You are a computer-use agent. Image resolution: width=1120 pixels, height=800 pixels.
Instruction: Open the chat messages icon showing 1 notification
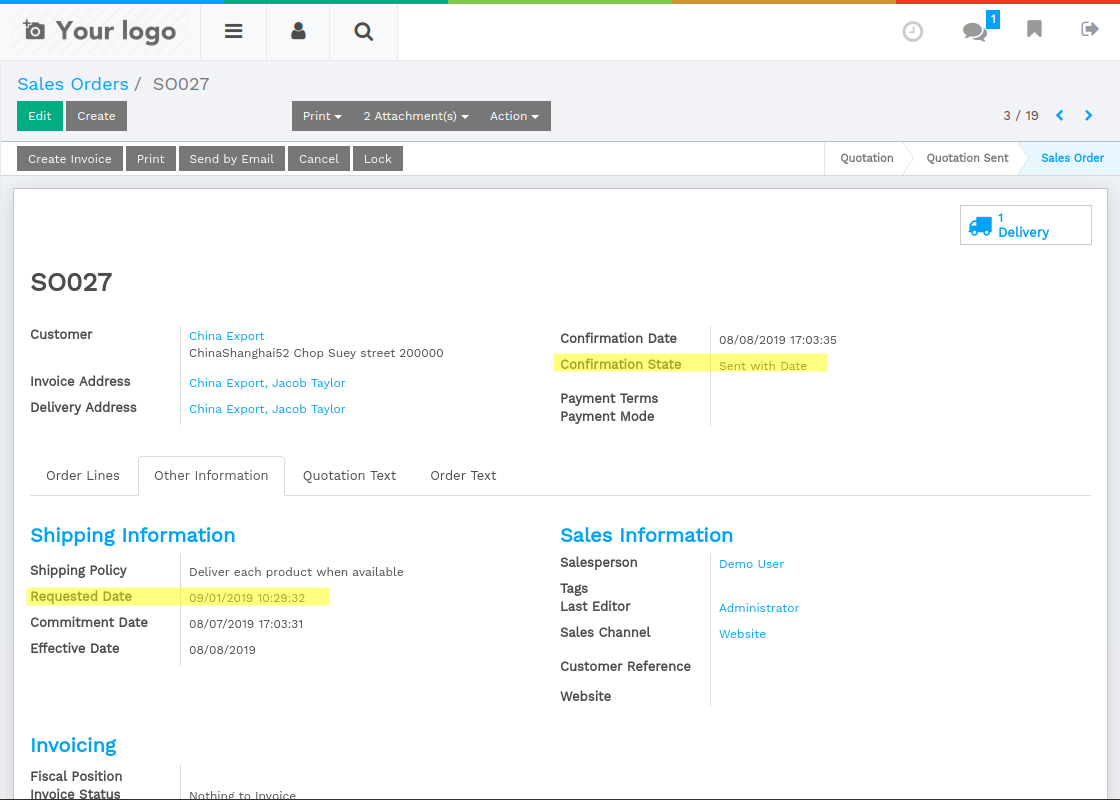[973, 33]
